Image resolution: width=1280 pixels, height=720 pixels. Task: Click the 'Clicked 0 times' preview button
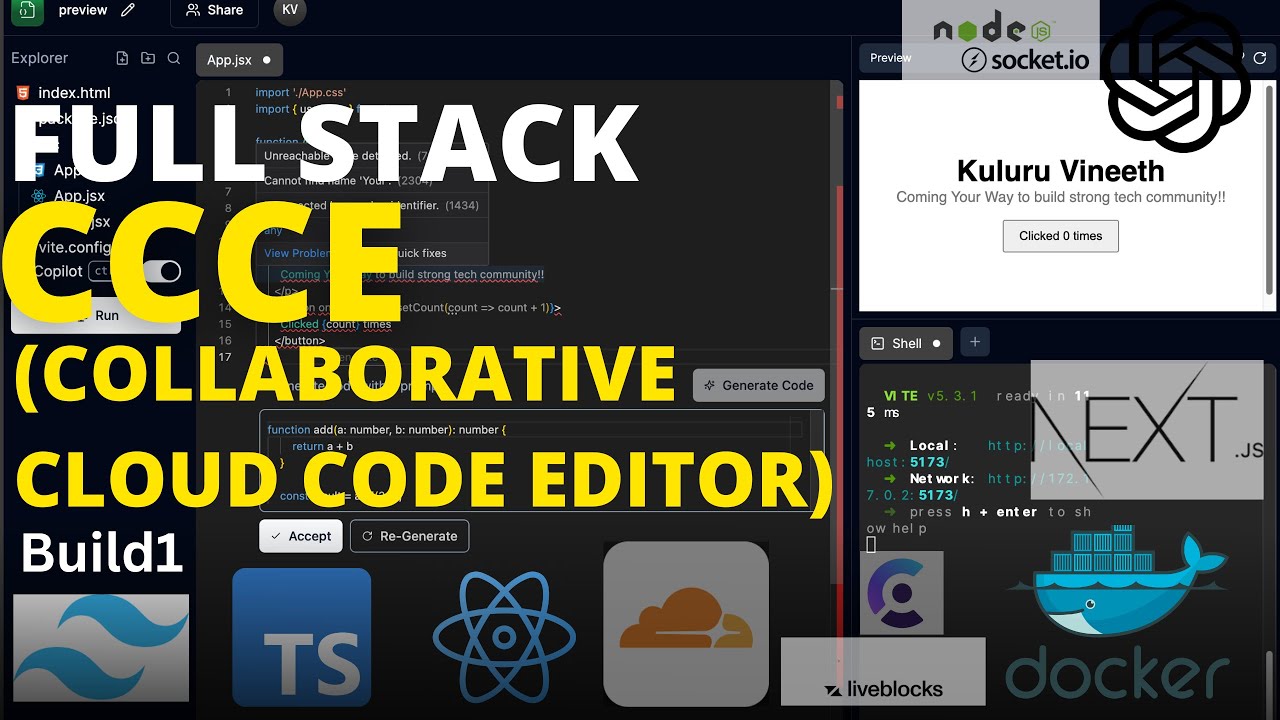1061,236
